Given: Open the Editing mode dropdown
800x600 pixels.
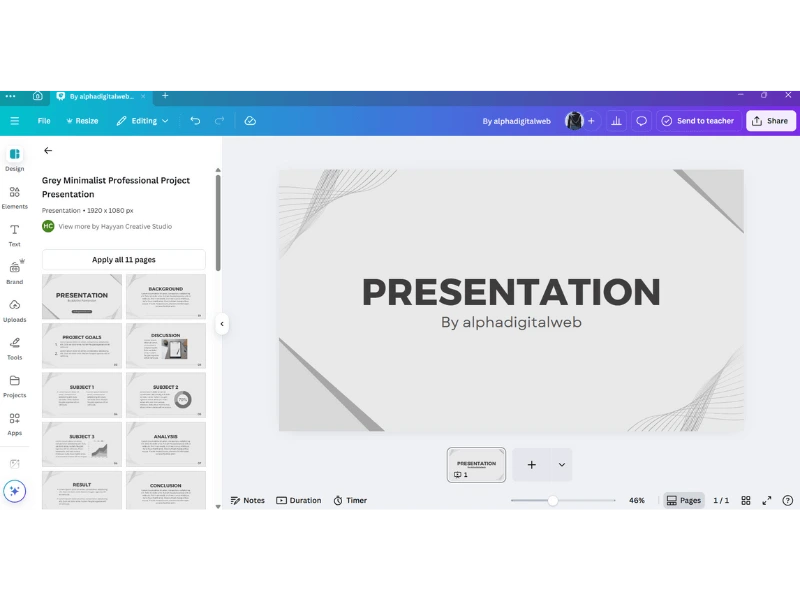Looking at the screenshot, I should 141,120.
